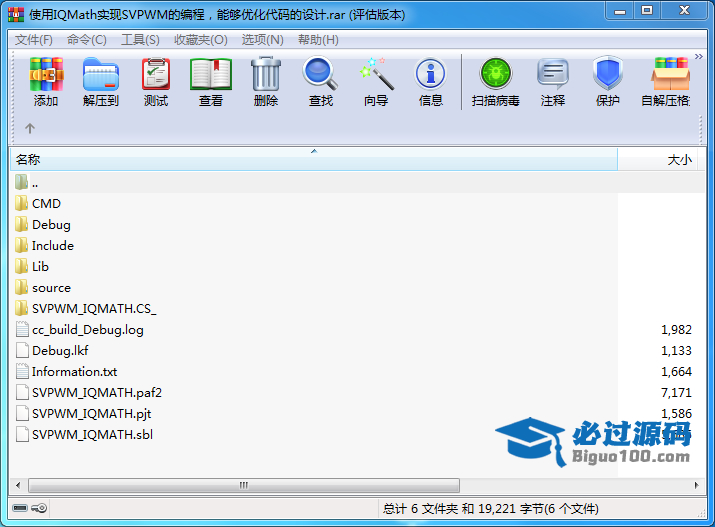This screenshot has width=715, height=527.
Task: Click the size value 1,664
Action: (676, 372)
